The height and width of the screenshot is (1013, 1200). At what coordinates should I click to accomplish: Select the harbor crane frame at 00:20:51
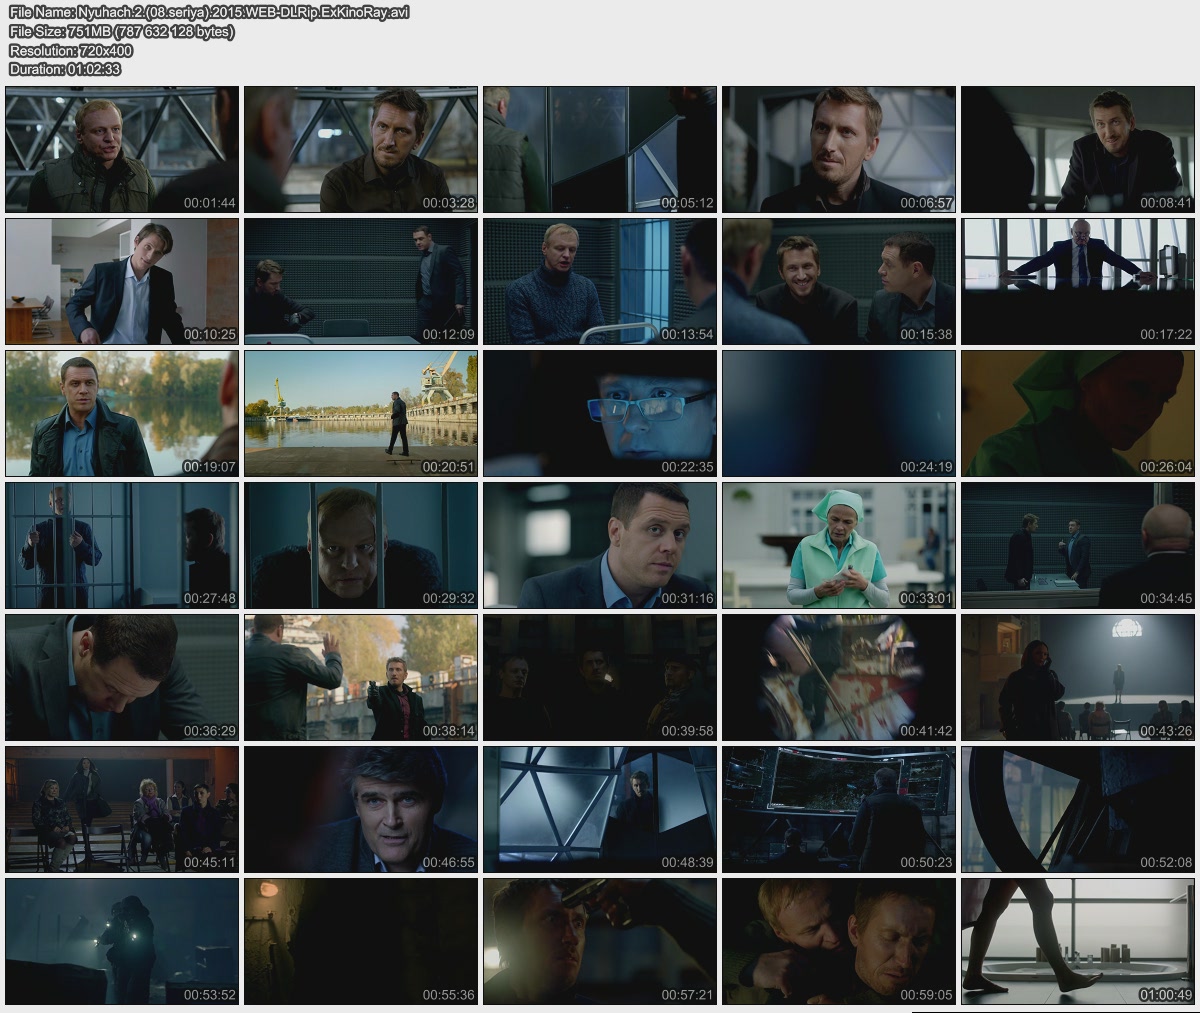click(x=361, y=413)
